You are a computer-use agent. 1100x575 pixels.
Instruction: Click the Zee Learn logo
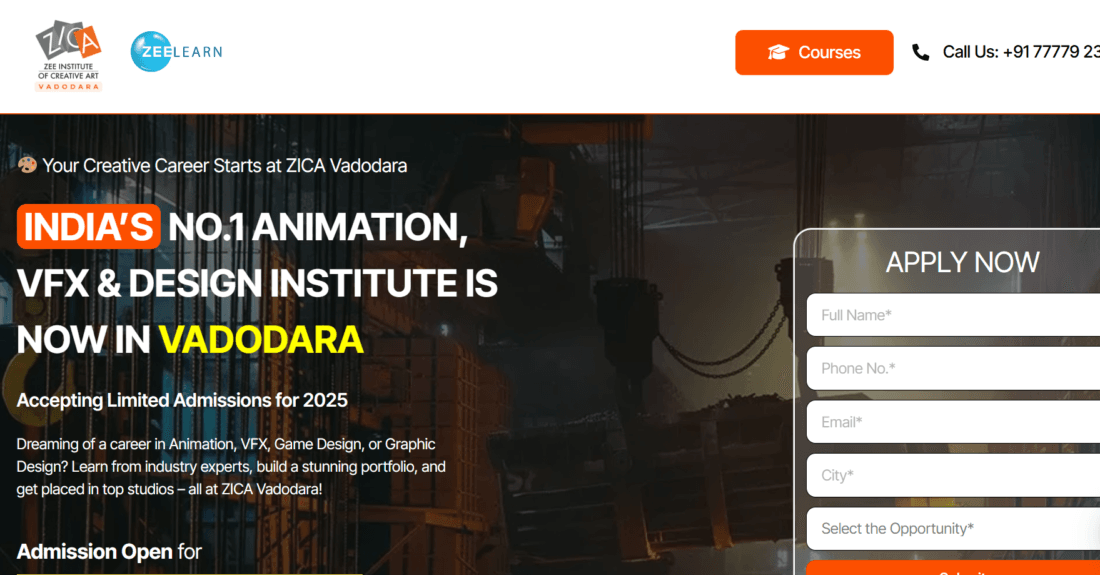pyautogui.click(x=177, y=52)
